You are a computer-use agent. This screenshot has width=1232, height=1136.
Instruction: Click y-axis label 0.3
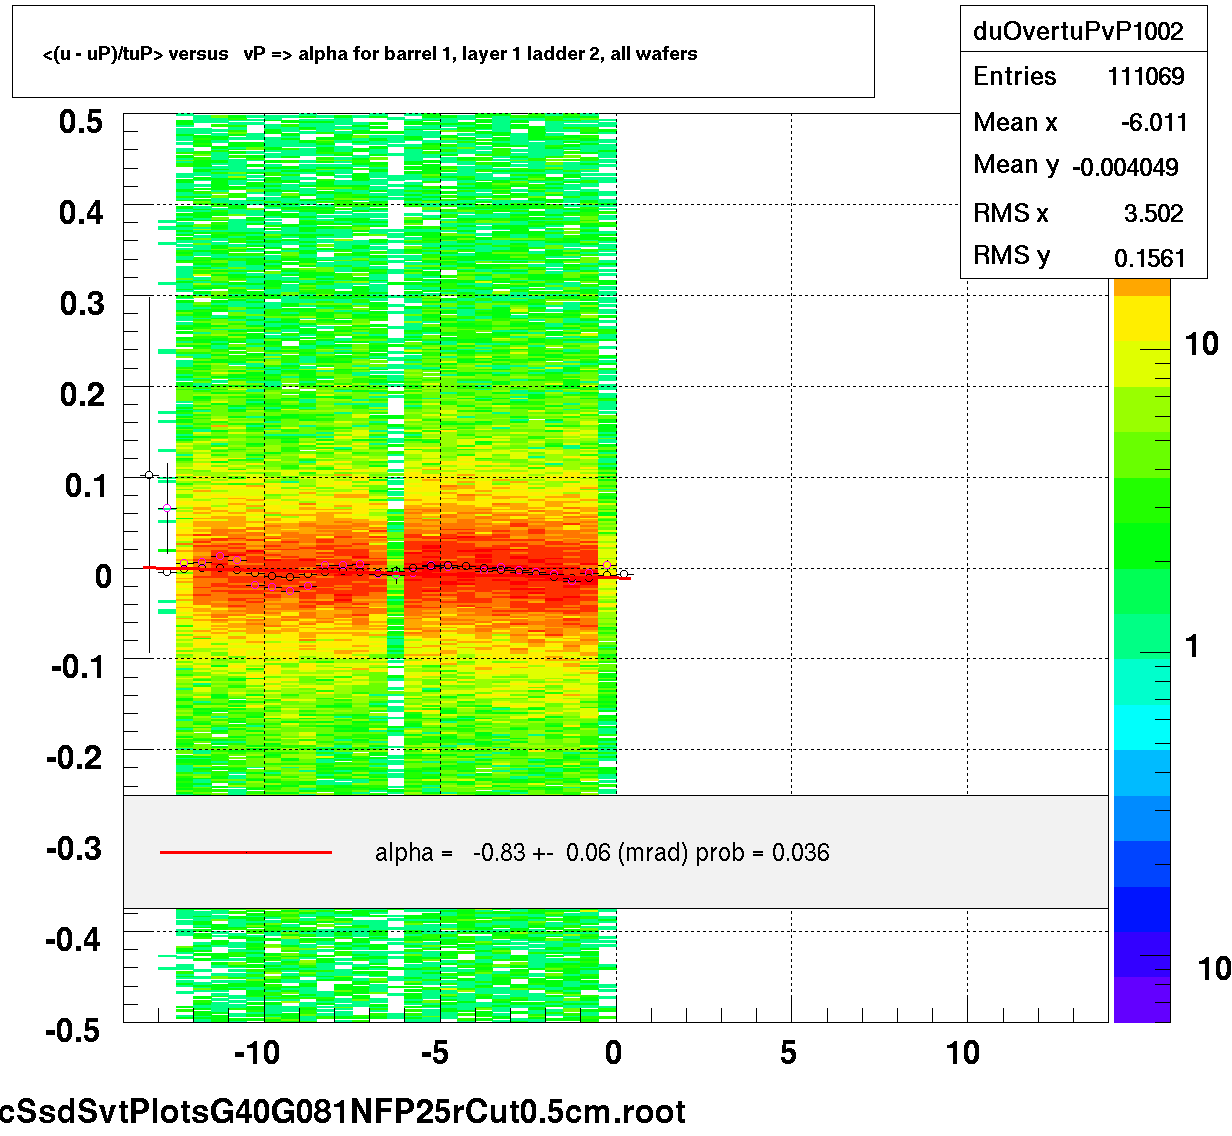click(81, 304)
